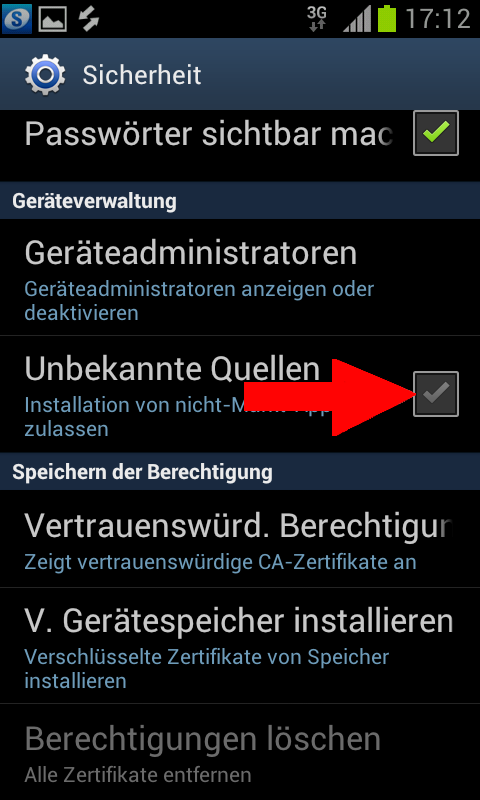Tap 'Zeigt vertrauenswürdige CA-Zertifikate an' description
480x800 pixels.
220,562
